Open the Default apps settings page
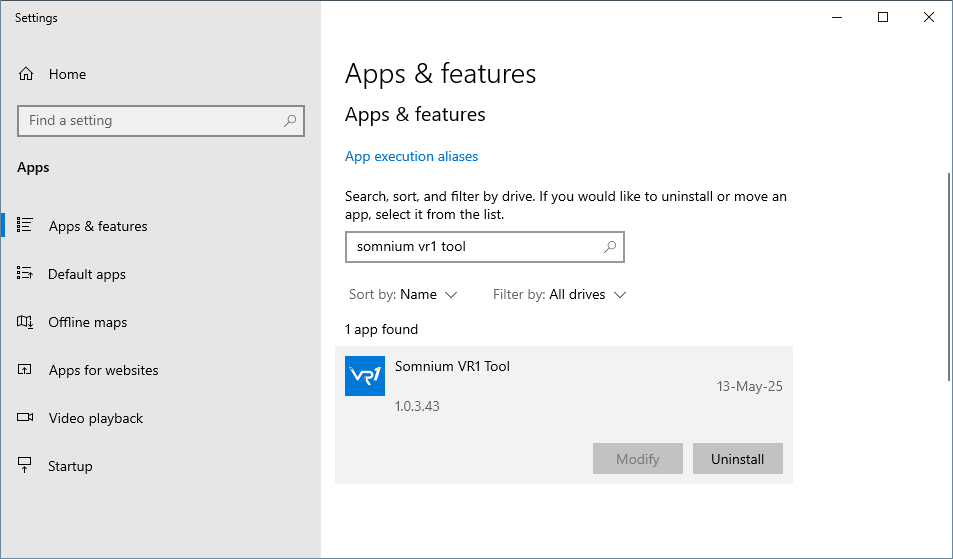The height and width of the screenshot is (559, 953). pos(86,274)
